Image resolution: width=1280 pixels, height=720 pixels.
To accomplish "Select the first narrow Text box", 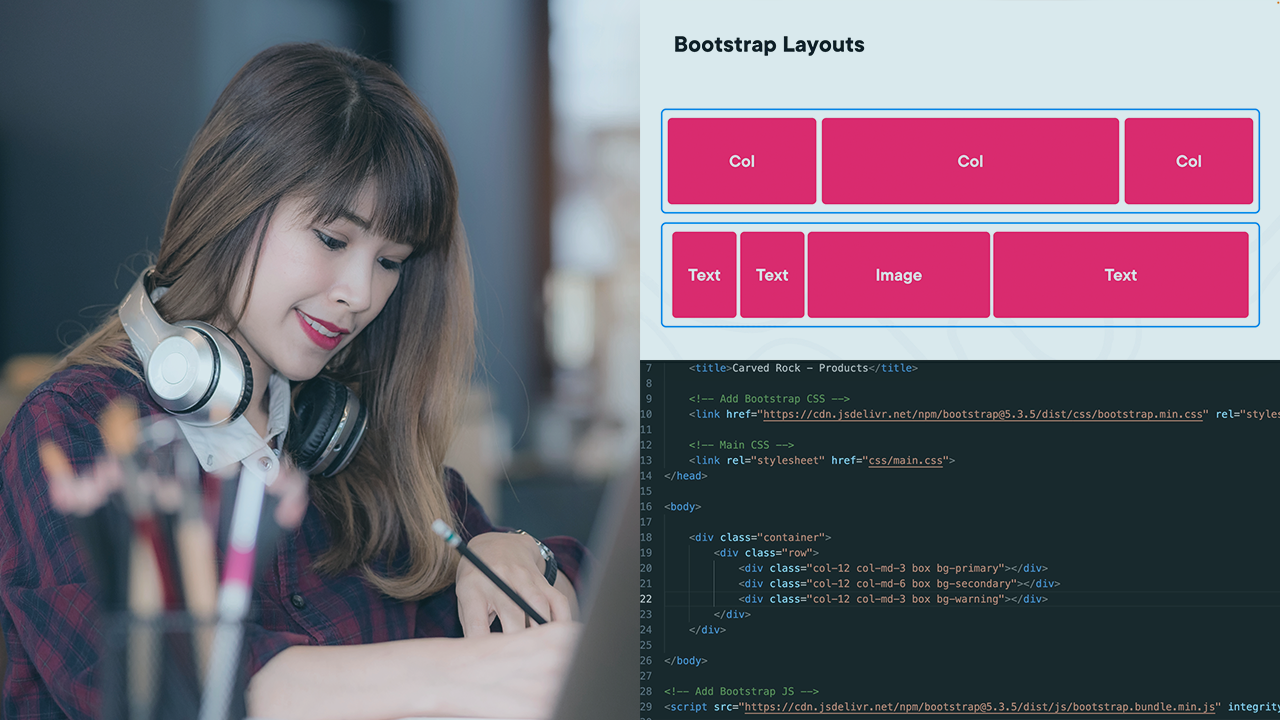I will coord(704,275).
